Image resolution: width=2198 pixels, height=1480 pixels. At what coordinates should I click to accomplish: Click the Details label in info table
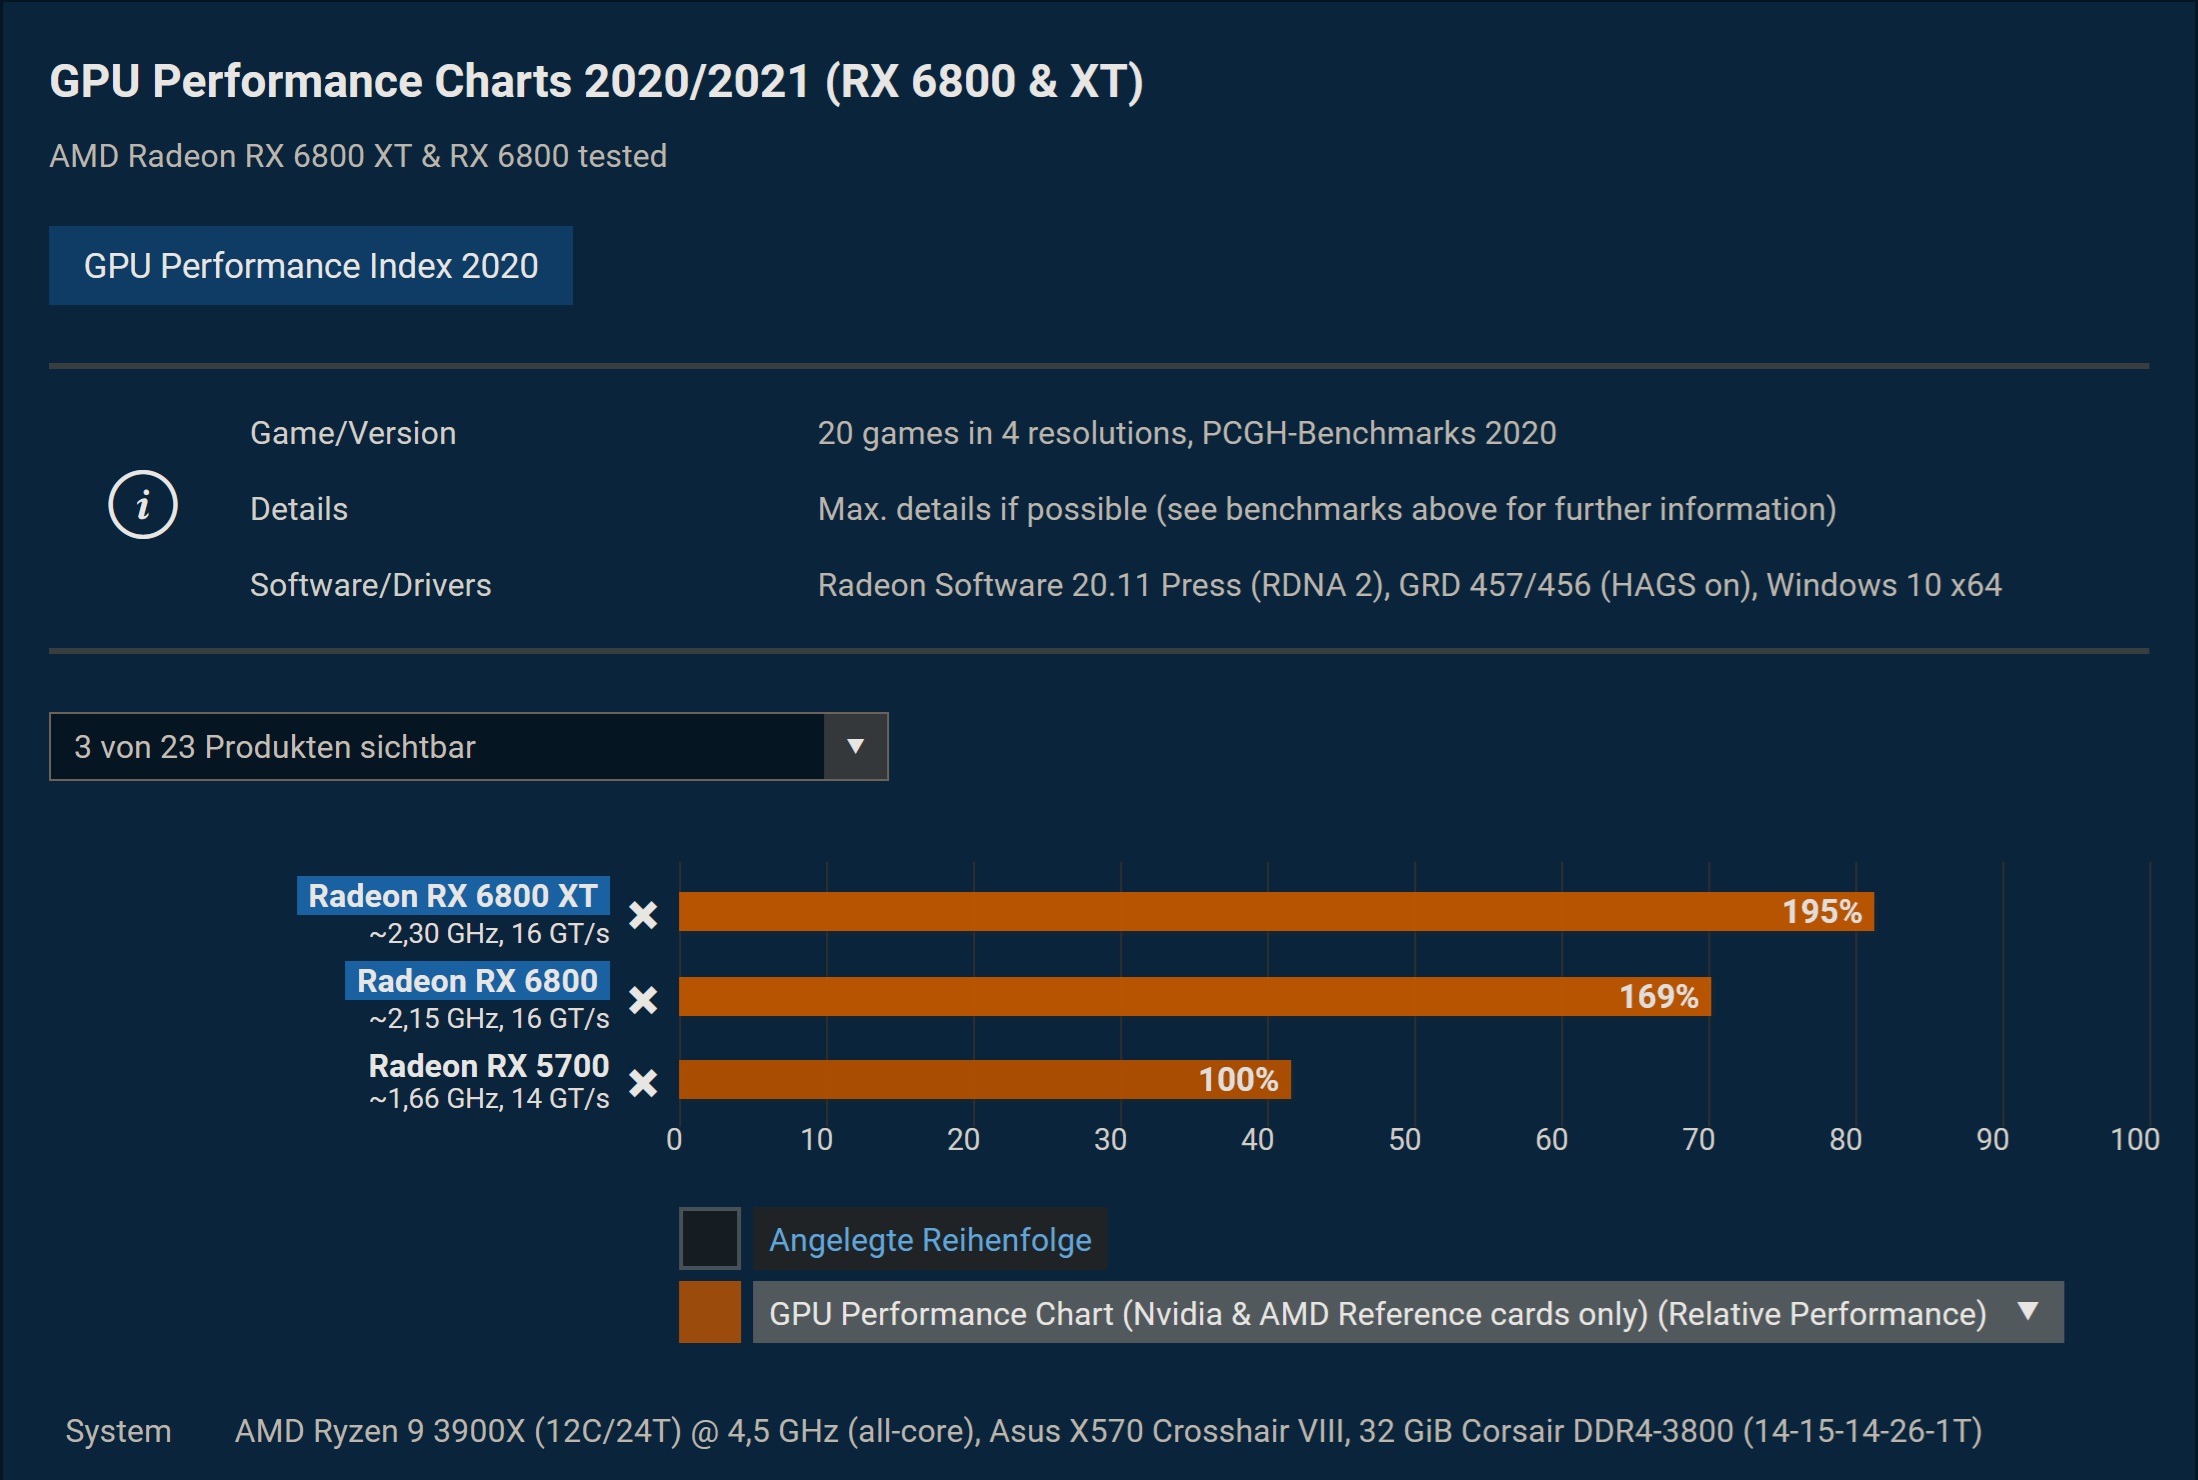click(299, 509)
